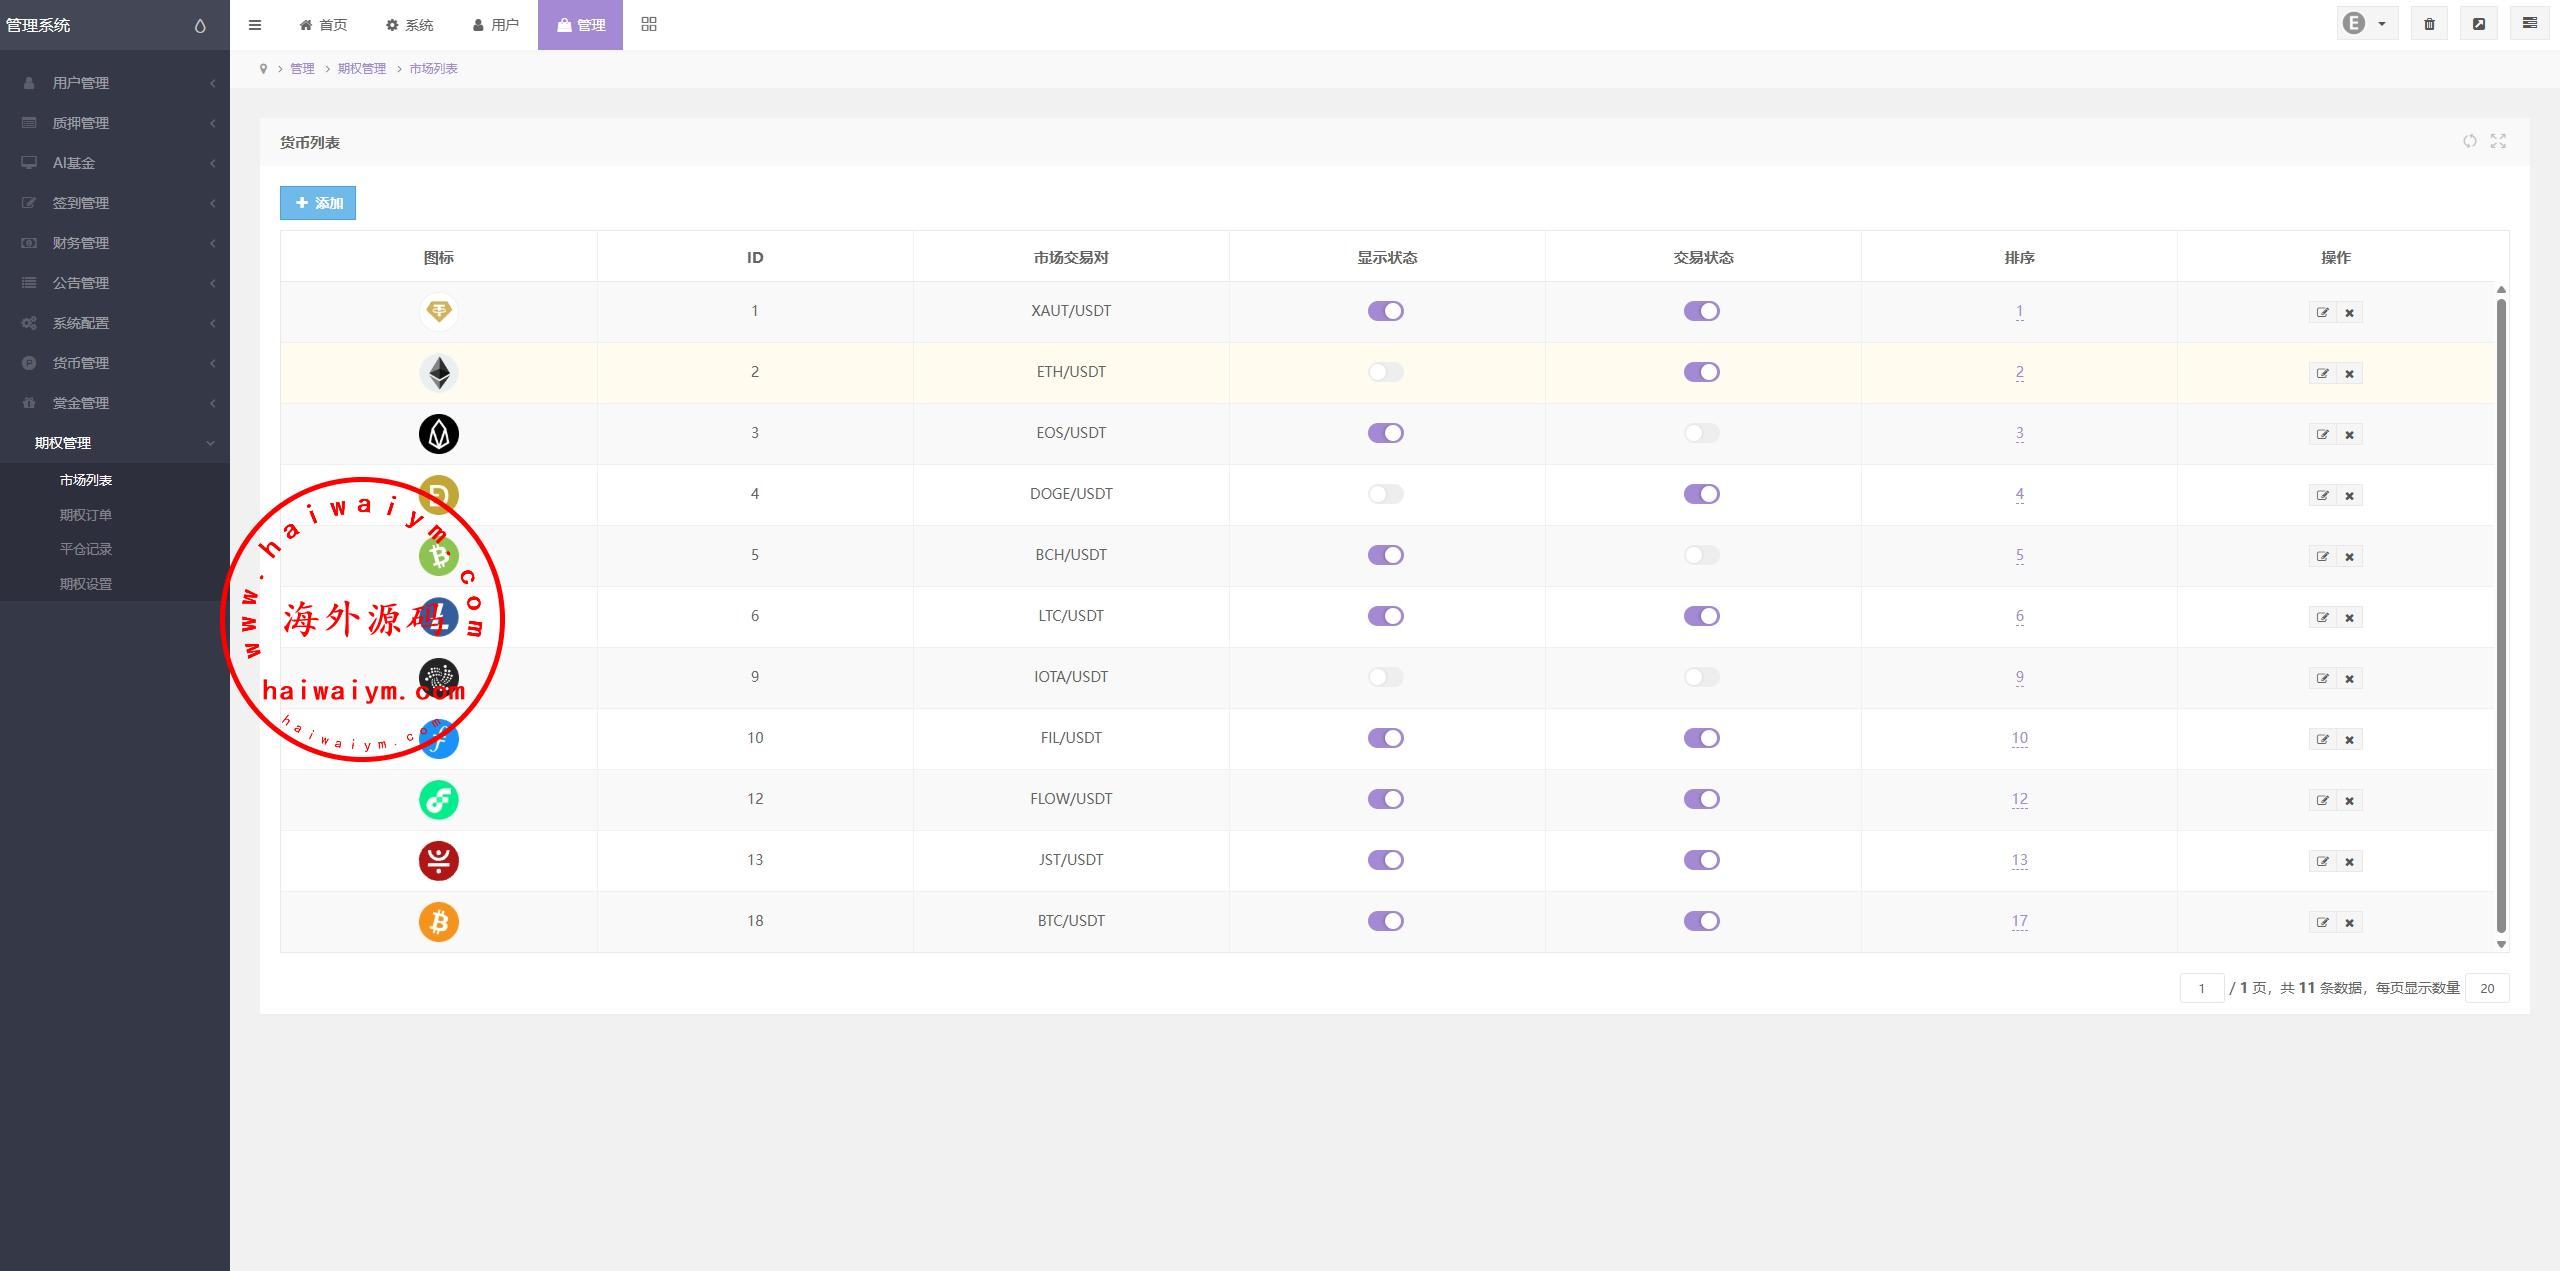
Task: Click the sort value 17 link for BTC/USDT
Action: (2019, 921)
